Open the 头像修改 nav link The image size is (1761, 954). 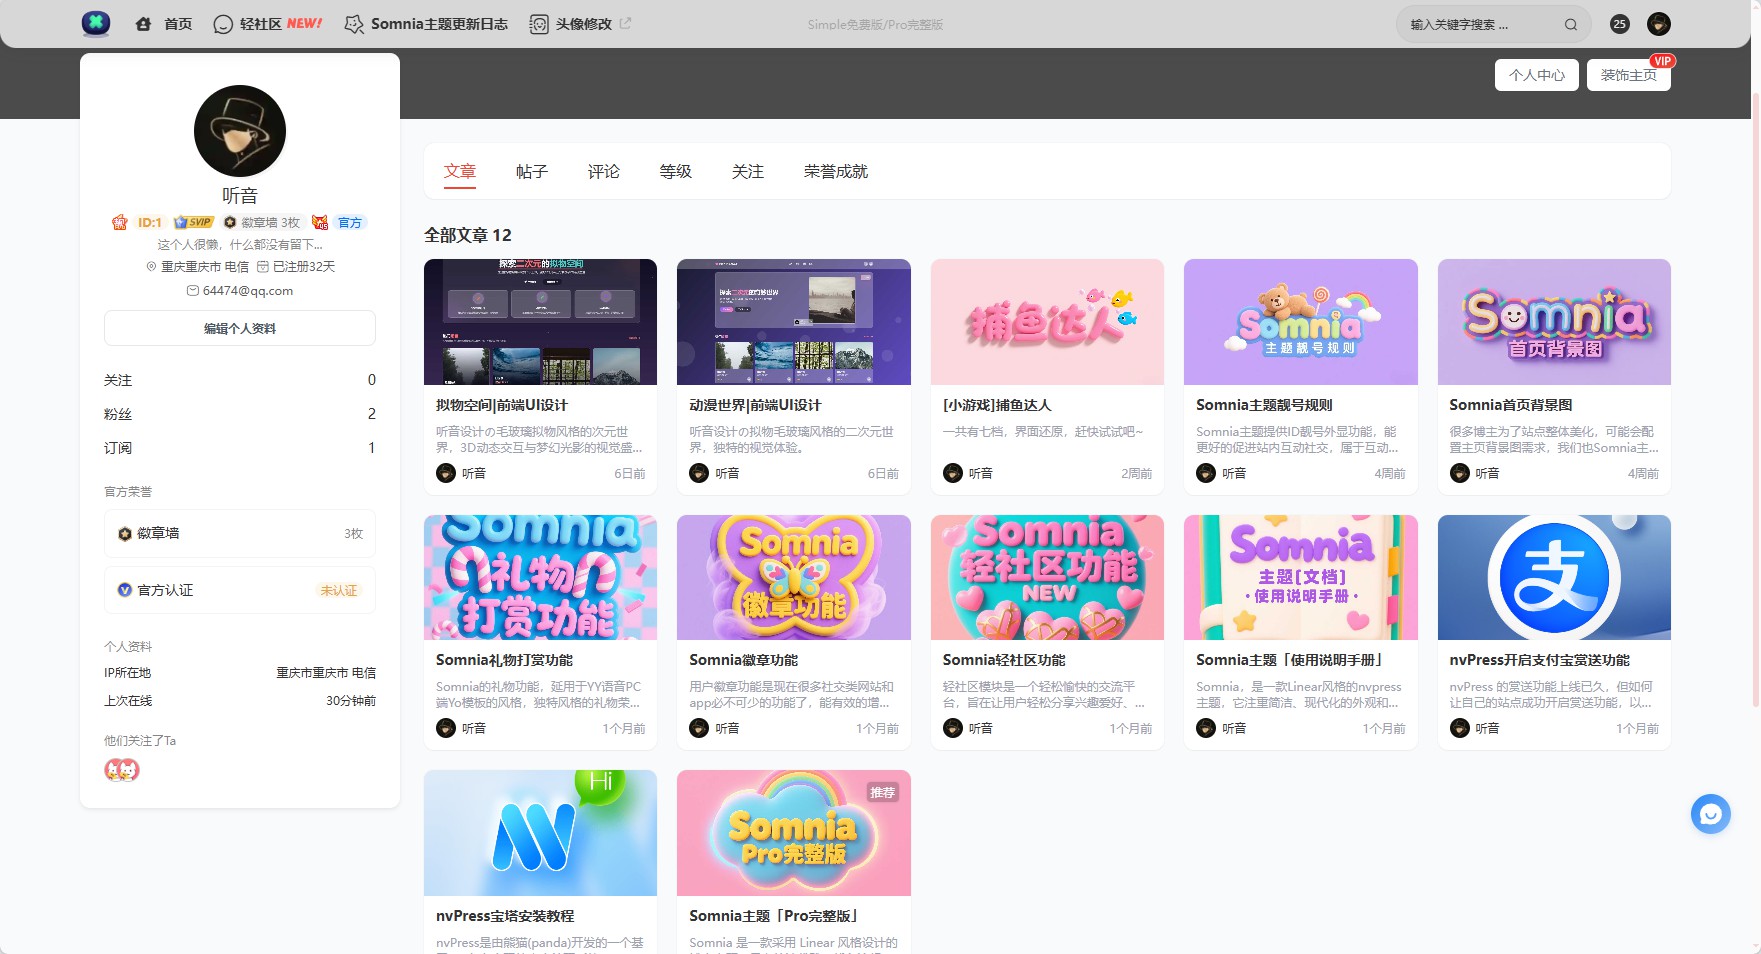pos(584,24)
